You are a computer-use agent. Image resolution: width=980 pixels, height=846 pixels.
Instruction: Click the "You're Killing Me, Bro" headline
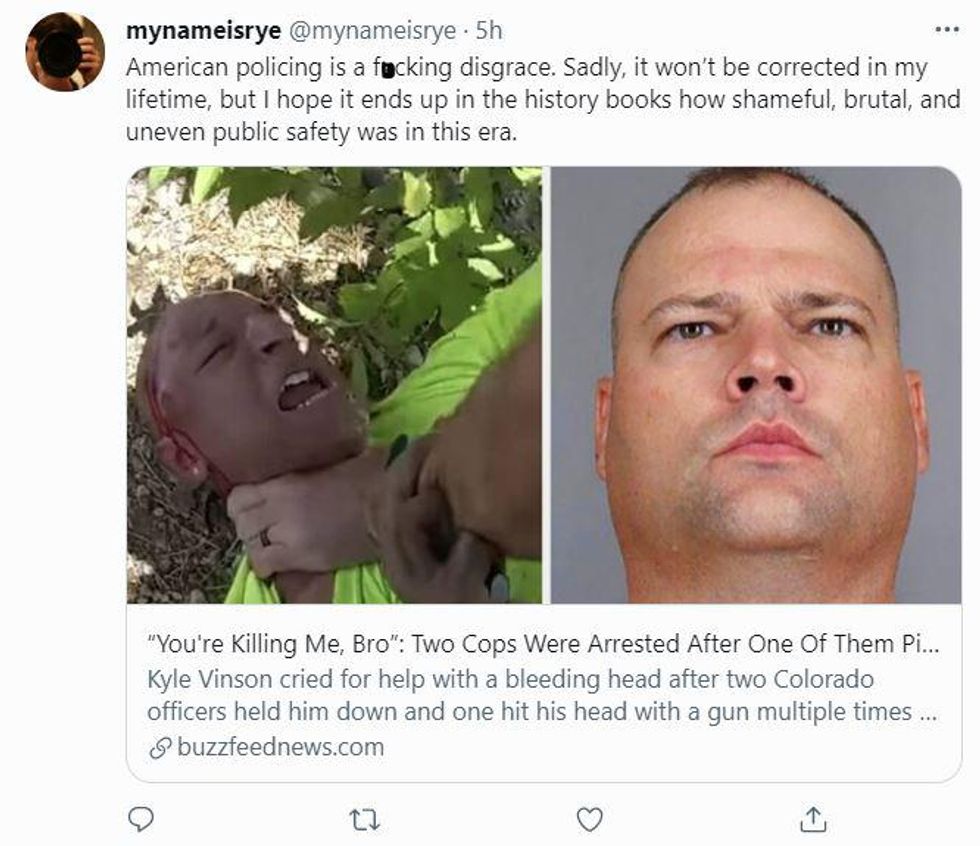click(538, 644)
